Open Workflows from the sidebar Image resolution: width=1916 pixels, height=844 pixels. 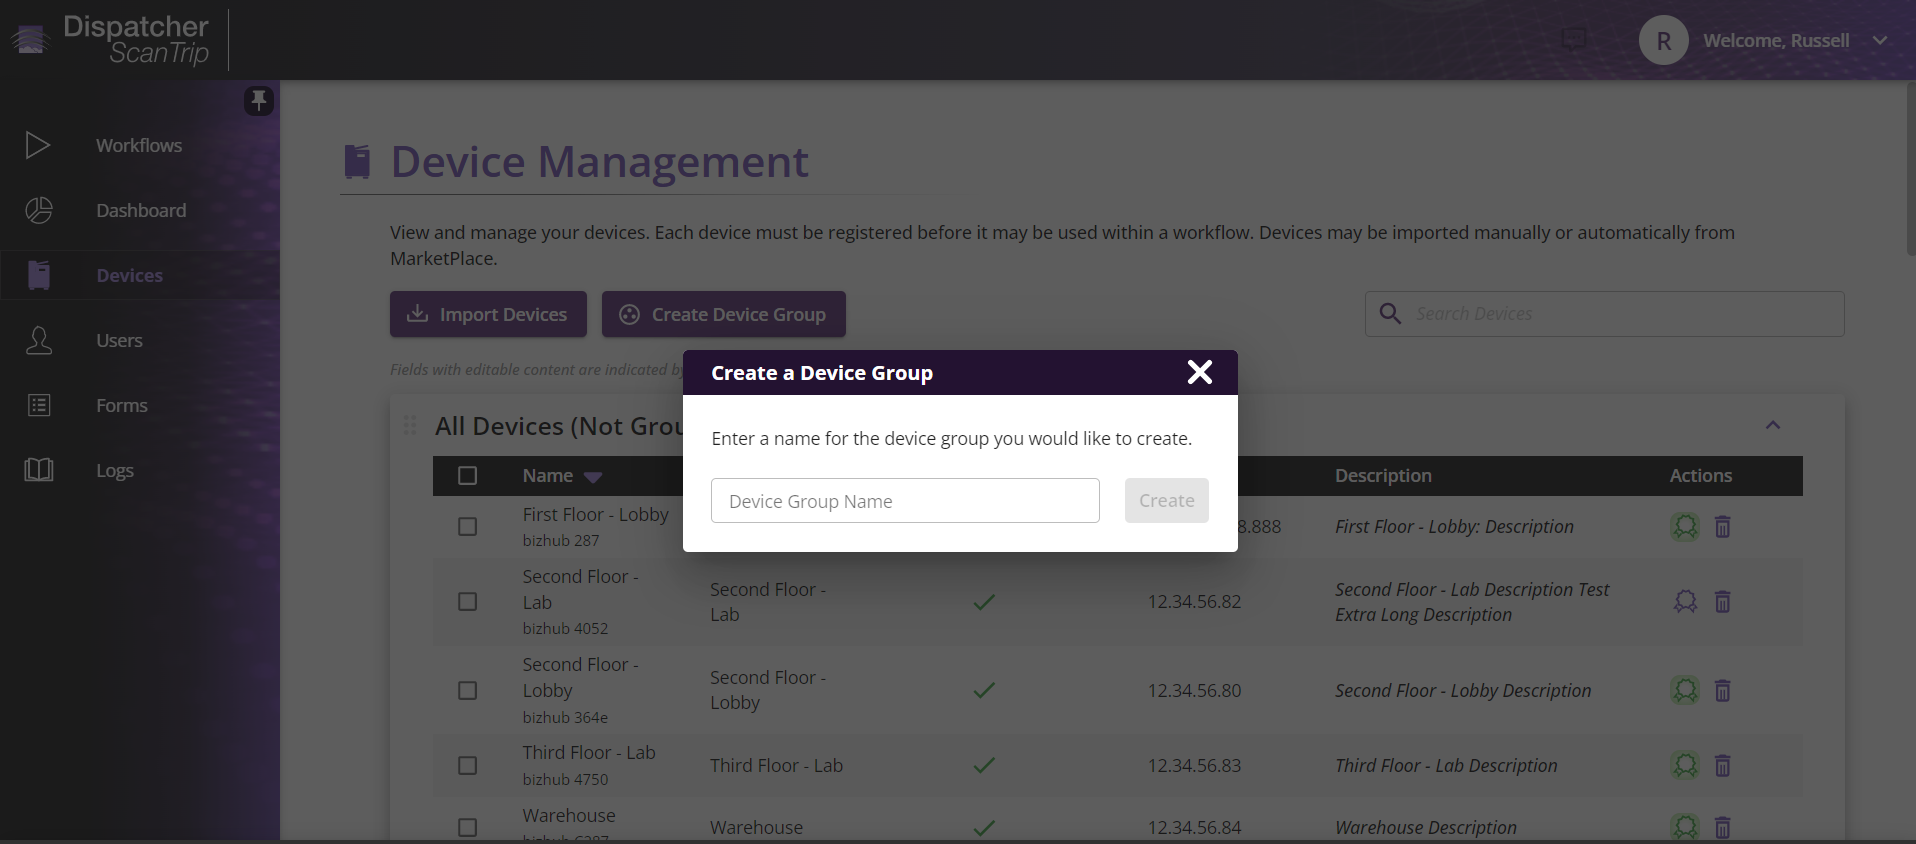tap(139, 145)
